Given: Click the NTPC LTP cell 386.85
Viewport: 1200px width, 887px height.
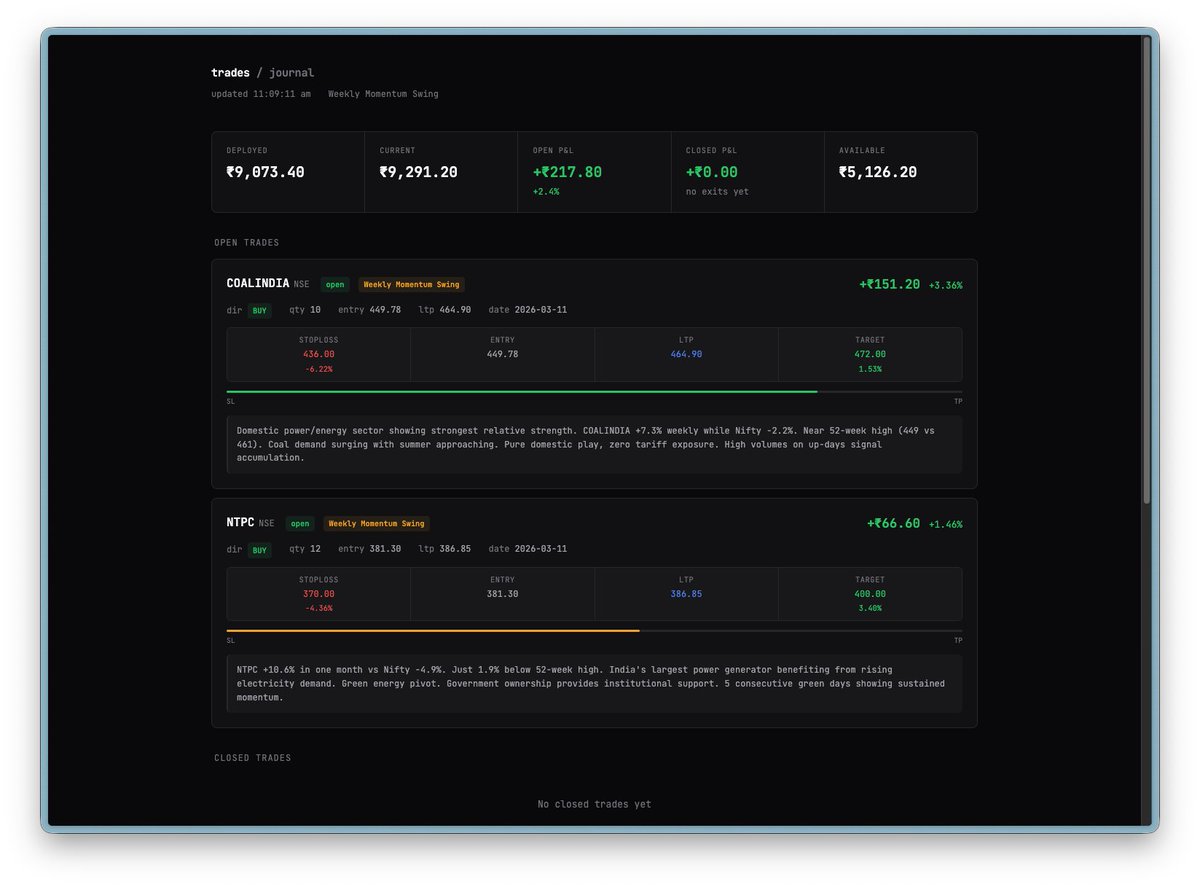Looking at the screenshot, I should 686,594.
